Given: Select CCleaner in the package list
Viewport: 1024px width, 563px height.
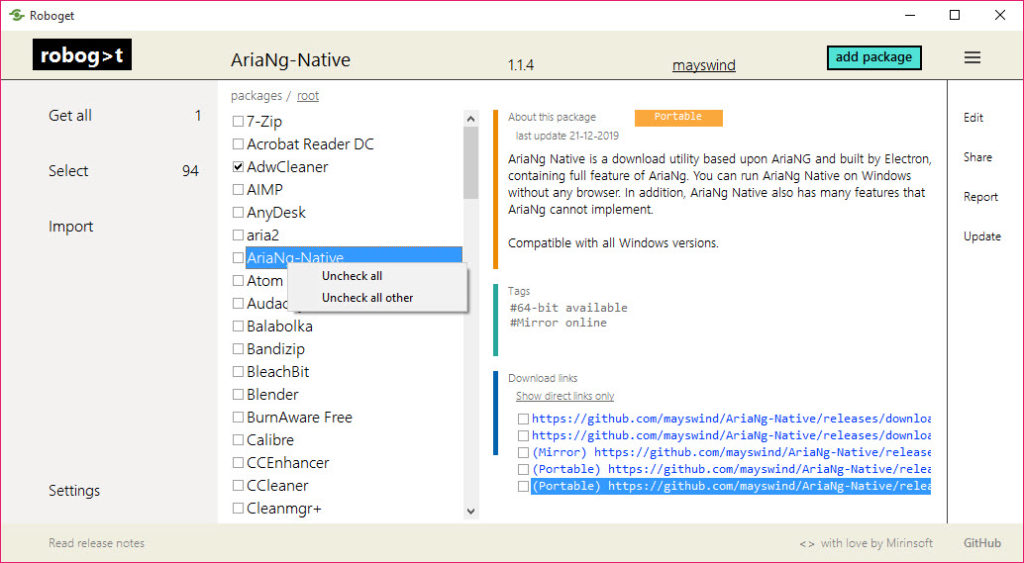Looking at the screenshot, I should click(x=277, y=486).
